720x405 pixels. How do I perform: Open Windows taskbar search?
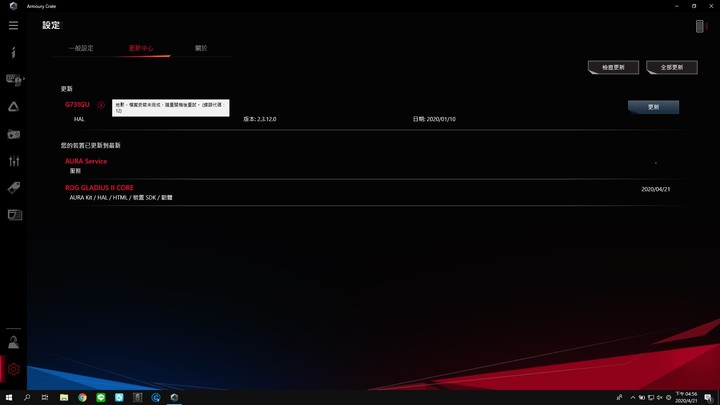(27, 397)
